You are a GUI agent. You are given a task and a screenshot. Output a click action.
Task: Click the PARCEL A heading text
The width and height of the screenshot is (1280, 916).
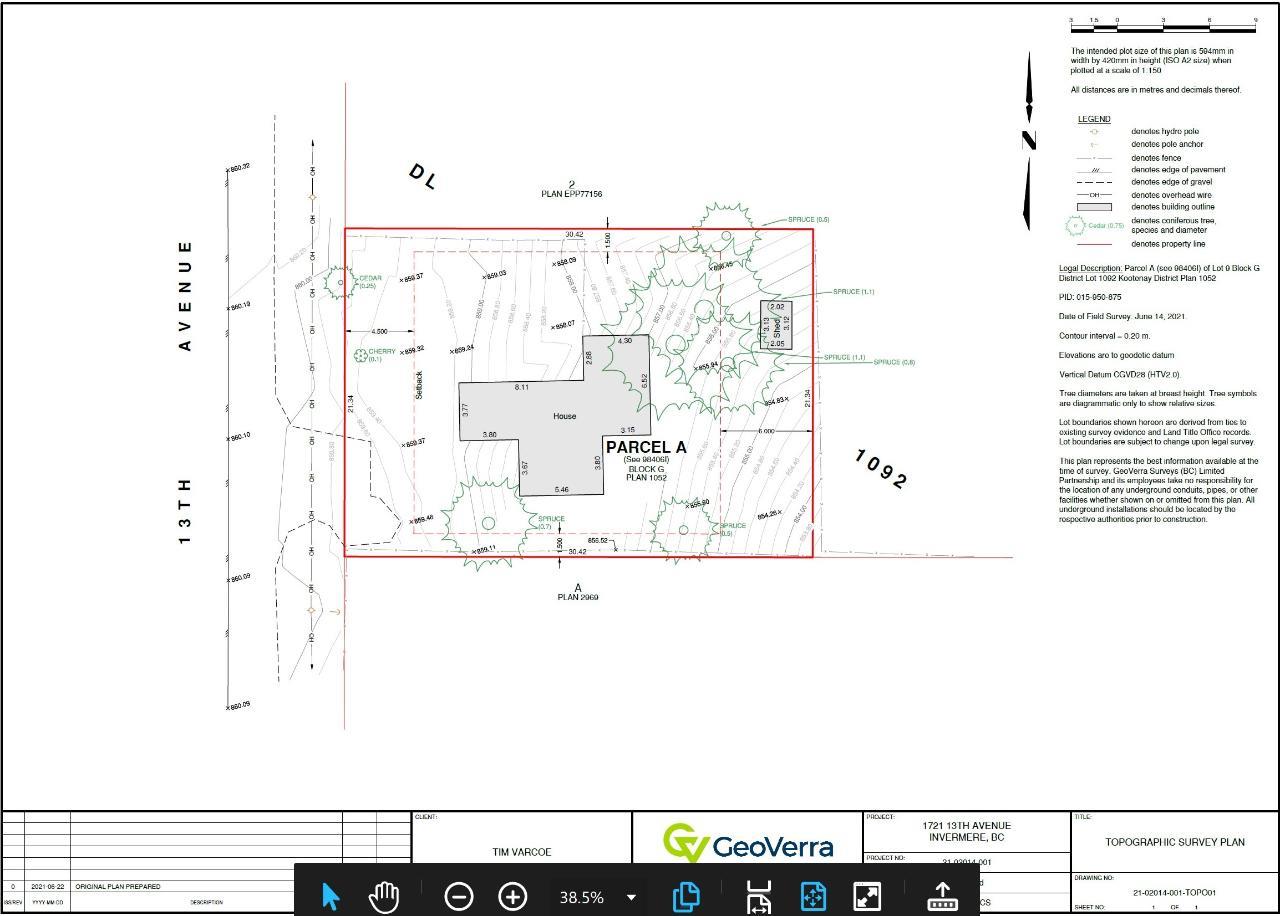click(646, 447)
